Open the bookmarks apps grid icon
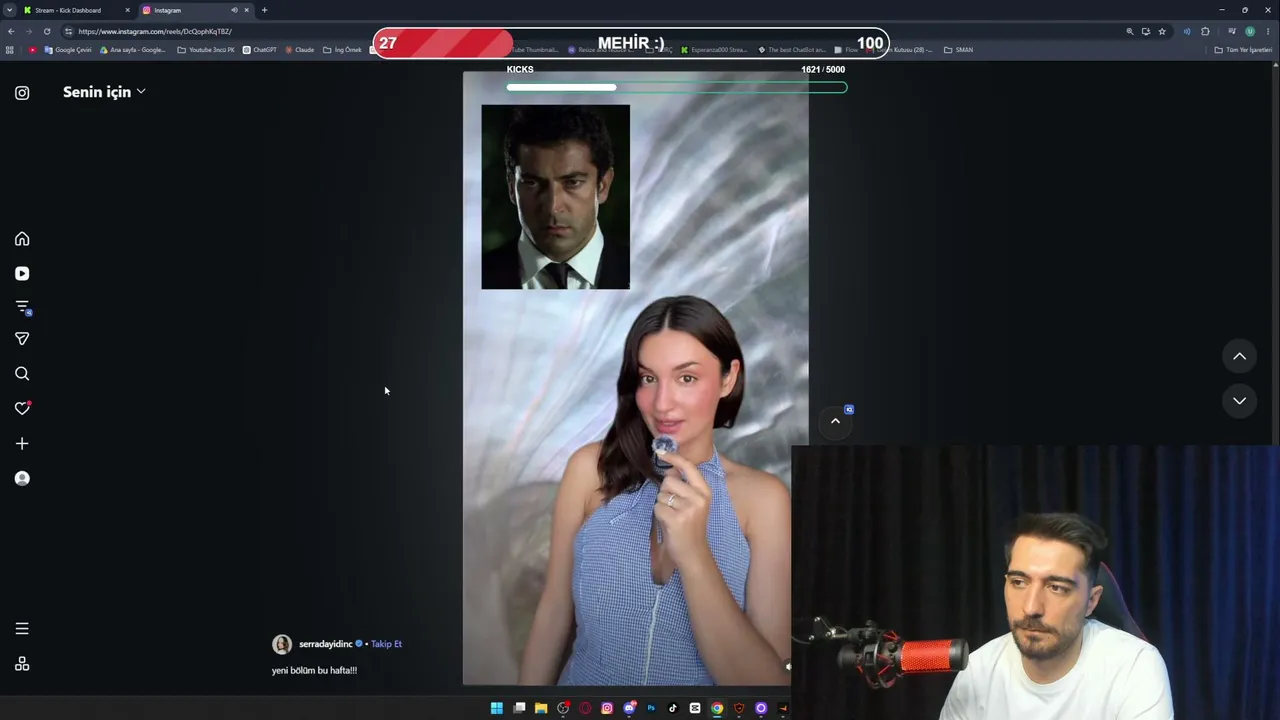1280x720 pixels. 10,50
